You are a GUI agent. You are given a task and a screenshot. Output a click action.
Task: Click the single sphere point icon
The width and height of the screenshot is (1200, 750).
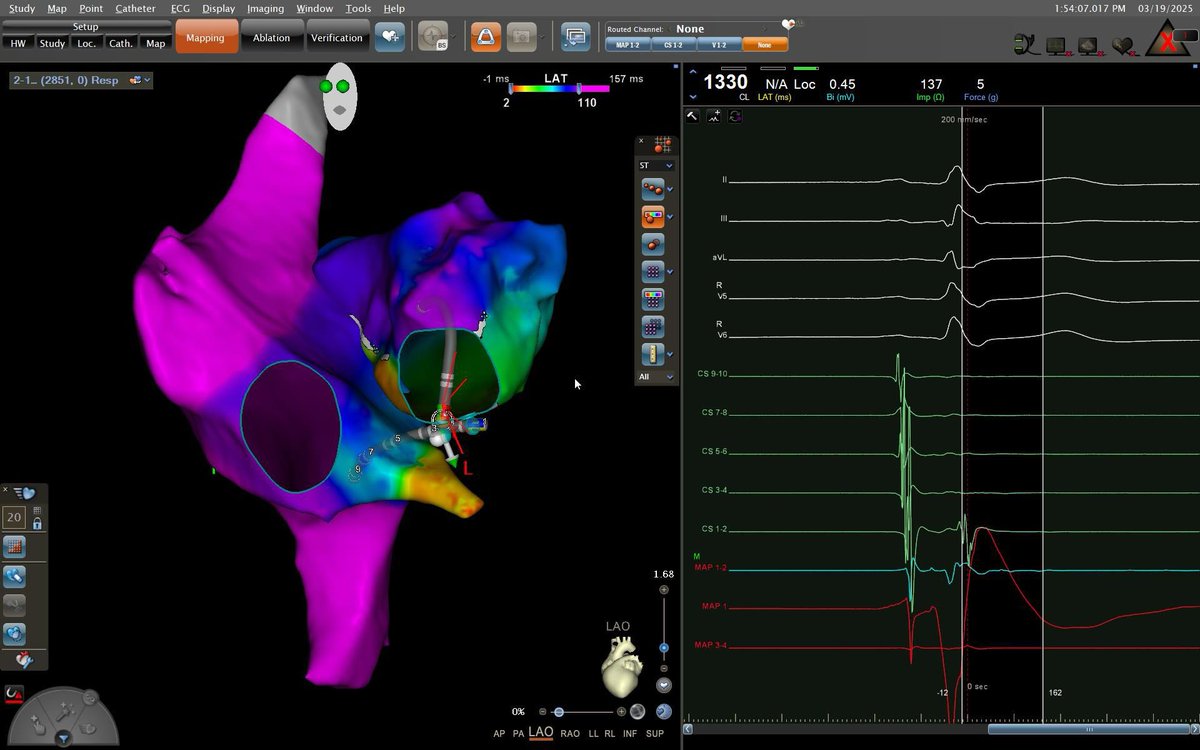652,243
